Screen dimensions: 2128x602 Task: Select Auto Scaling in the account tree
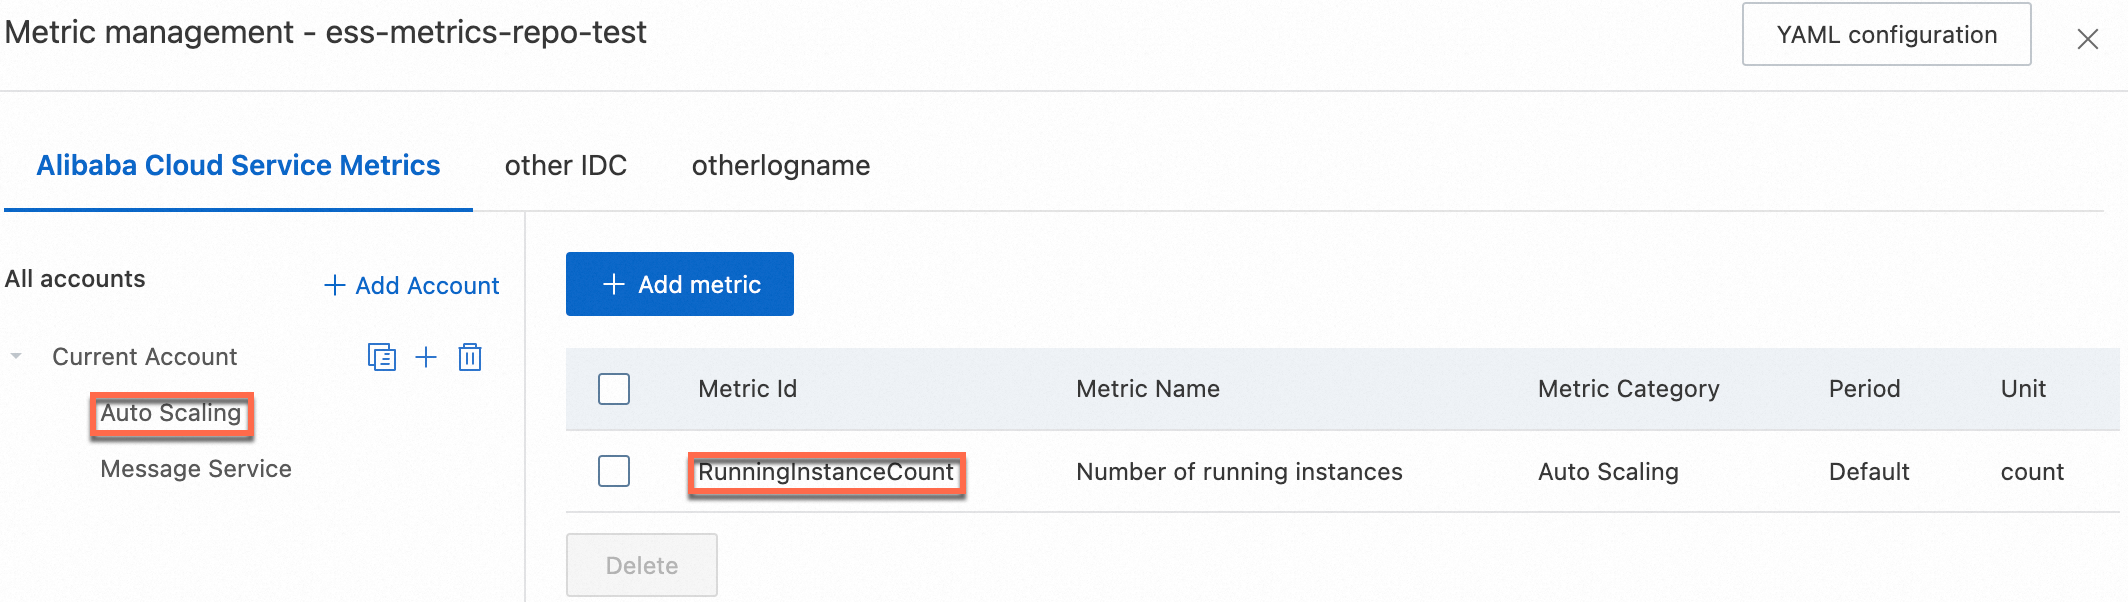pos(171,413)
